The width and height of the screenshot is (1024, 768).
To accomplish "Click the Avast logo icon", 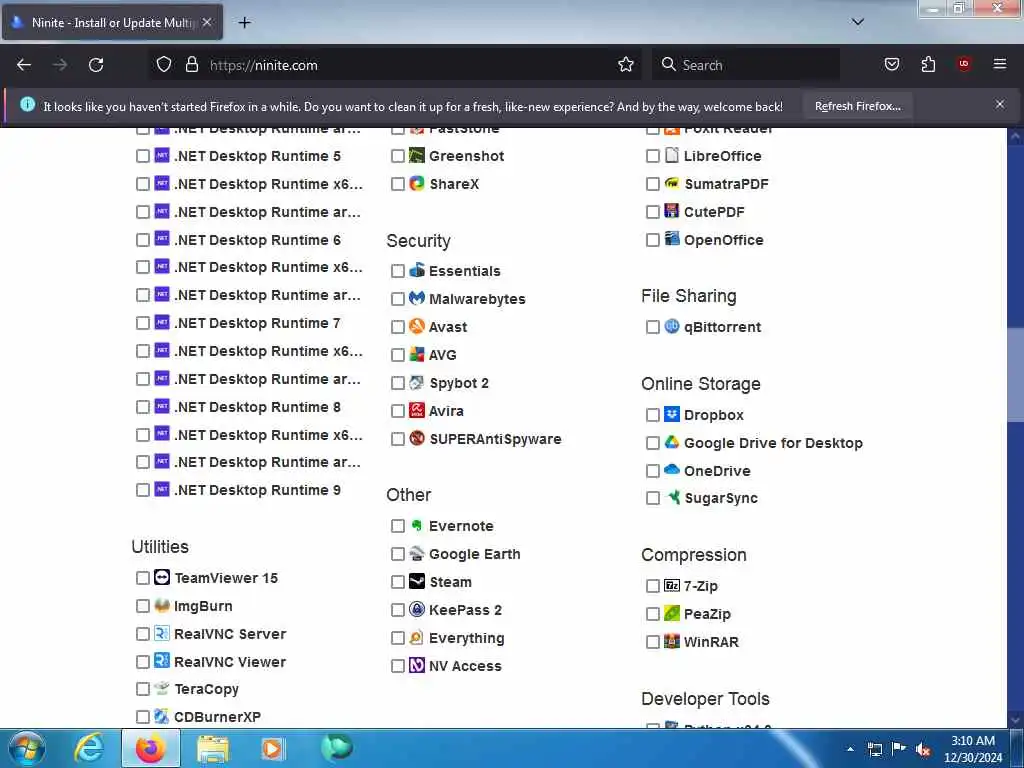I will [417, 326].
